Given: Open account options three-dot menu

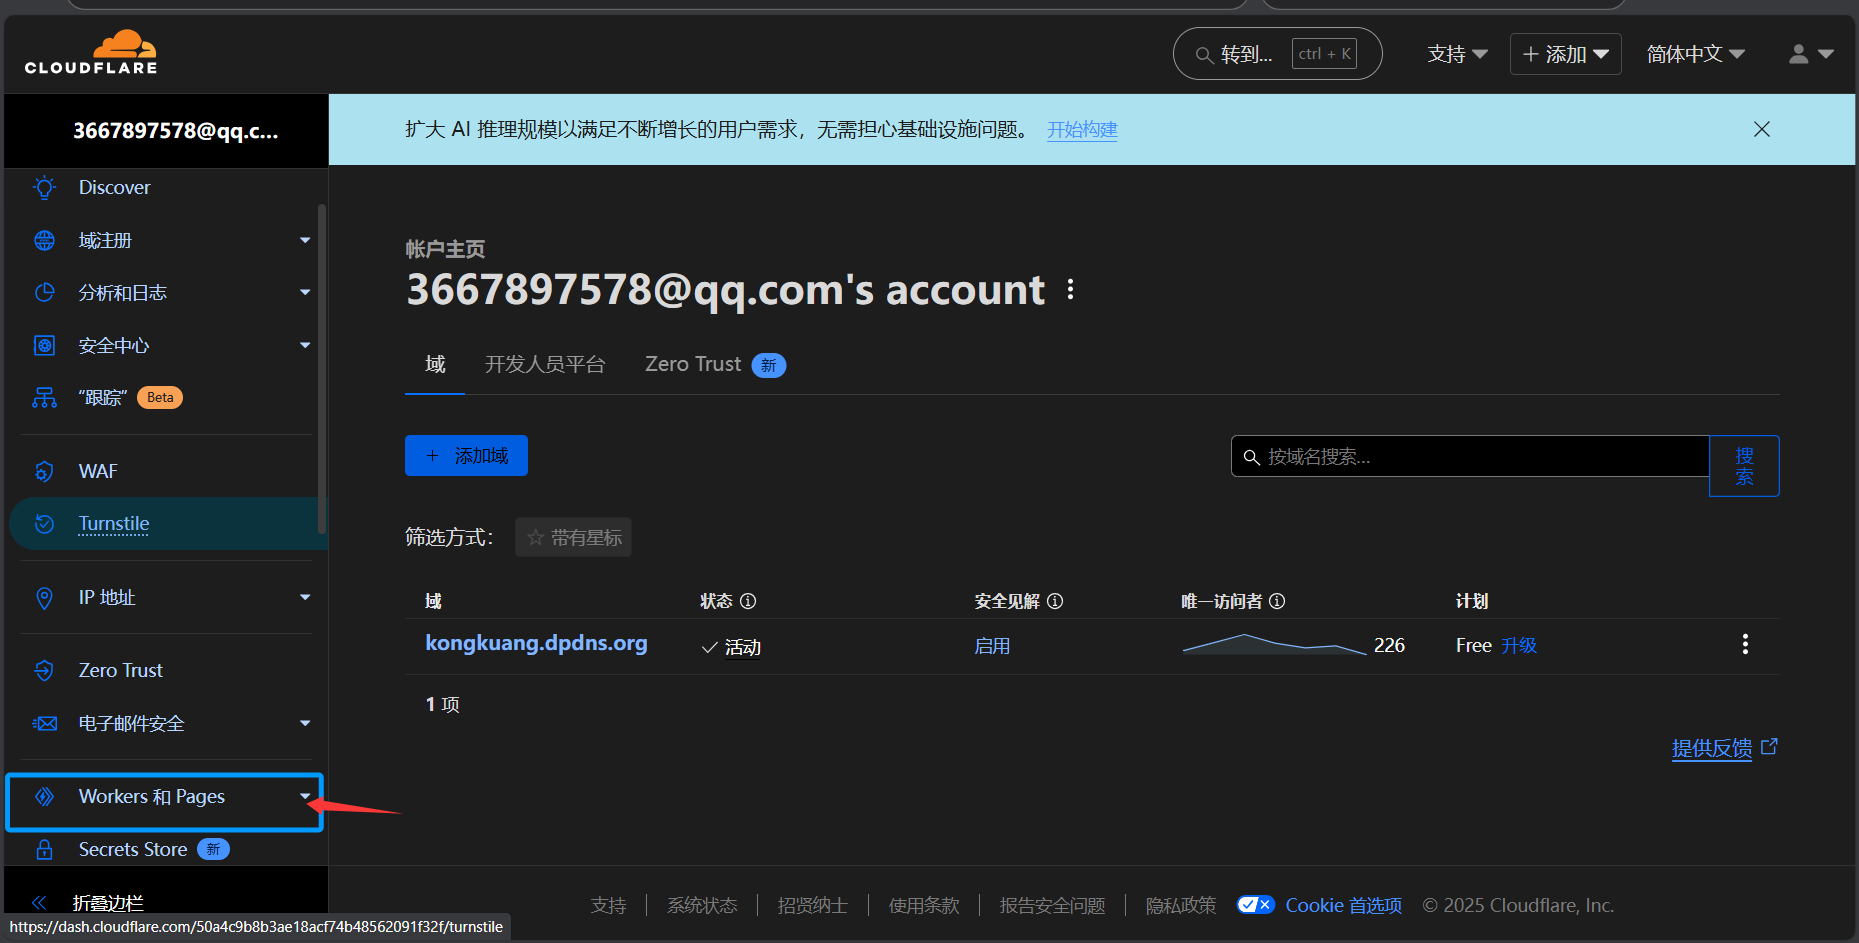Looking at the screenshot, I should (x=1071, y=290).
